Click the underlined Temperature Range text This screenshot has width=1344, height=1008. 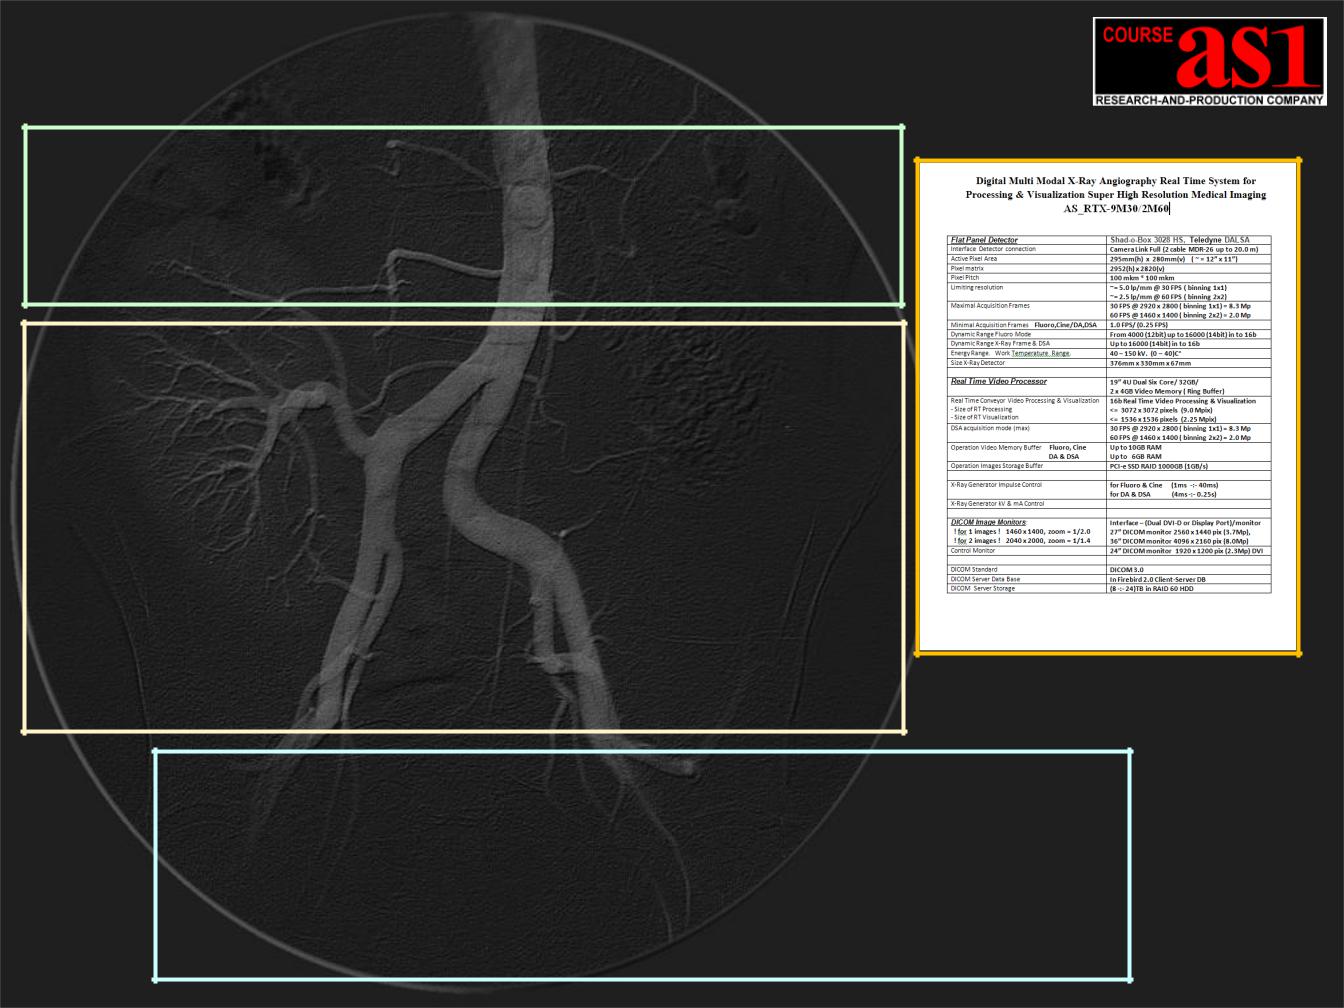1040,353
